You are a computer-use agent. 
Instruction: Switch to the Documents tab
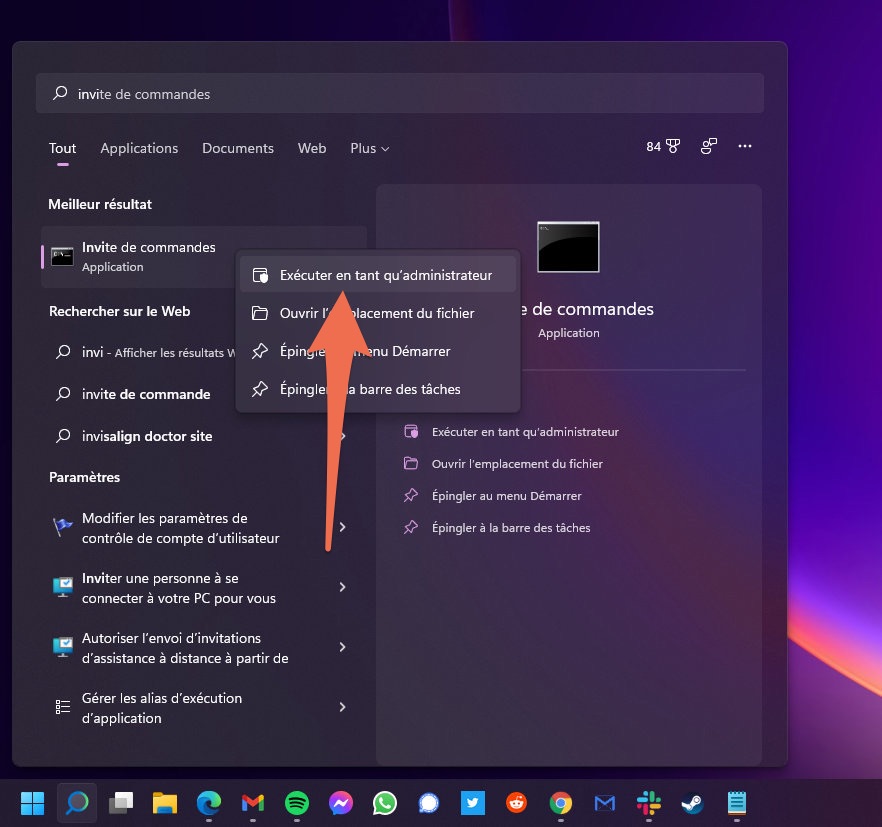238,149
